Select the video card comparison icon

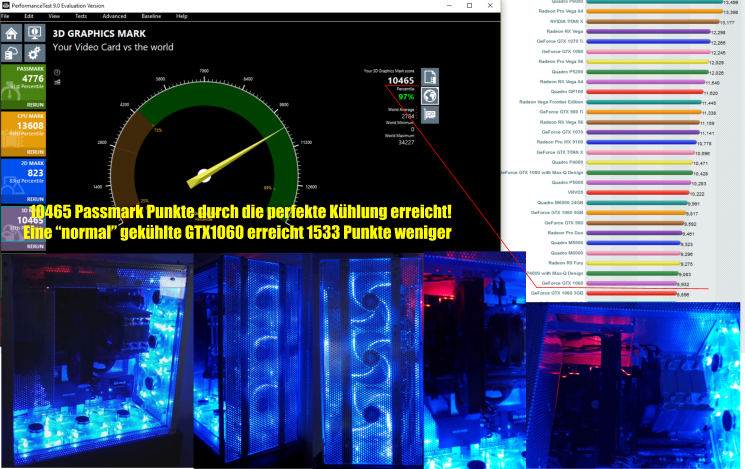pos(430,115)
